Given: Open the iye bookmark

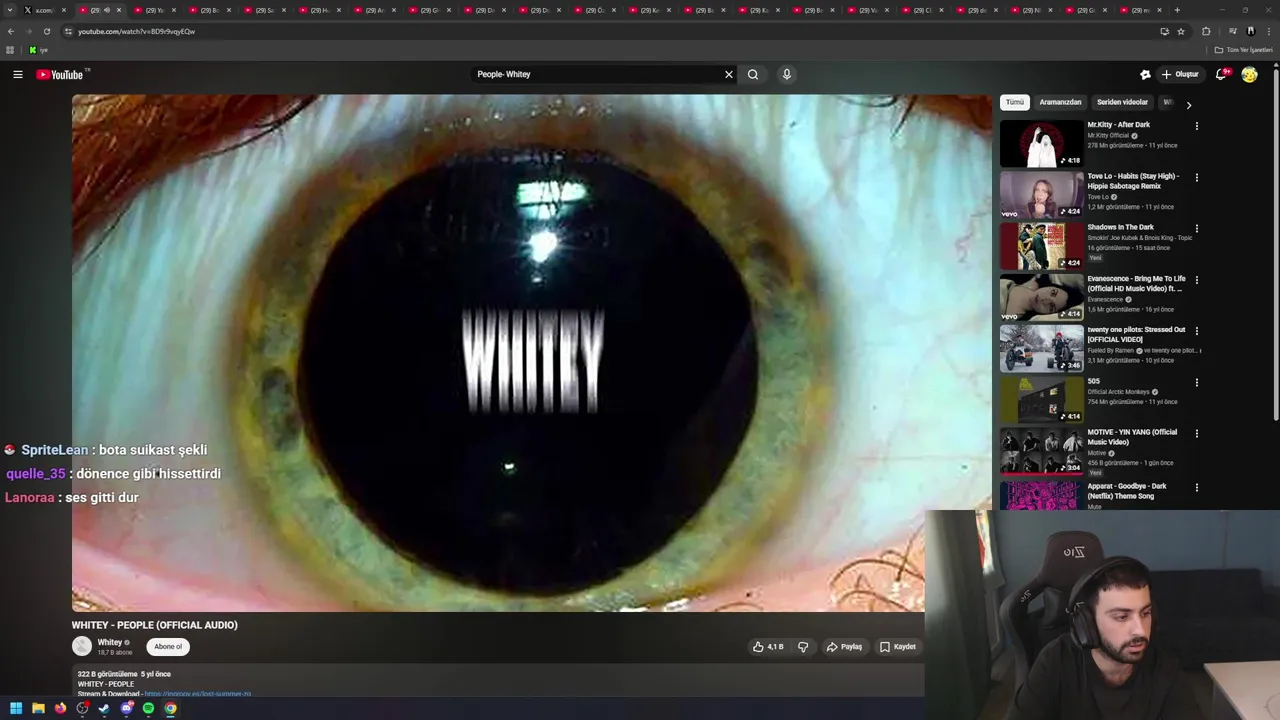Looking at the screenshot, I should [39, 50].
